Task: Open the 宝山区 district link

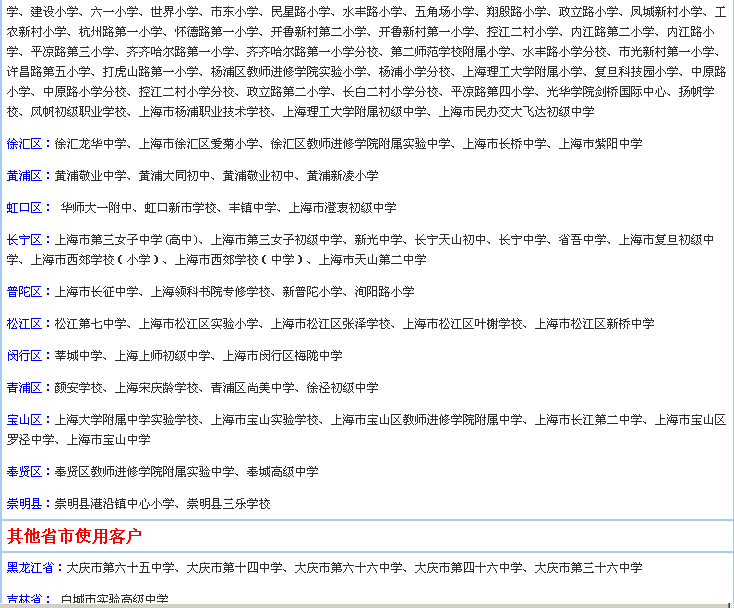Action: tap(24, 420)
